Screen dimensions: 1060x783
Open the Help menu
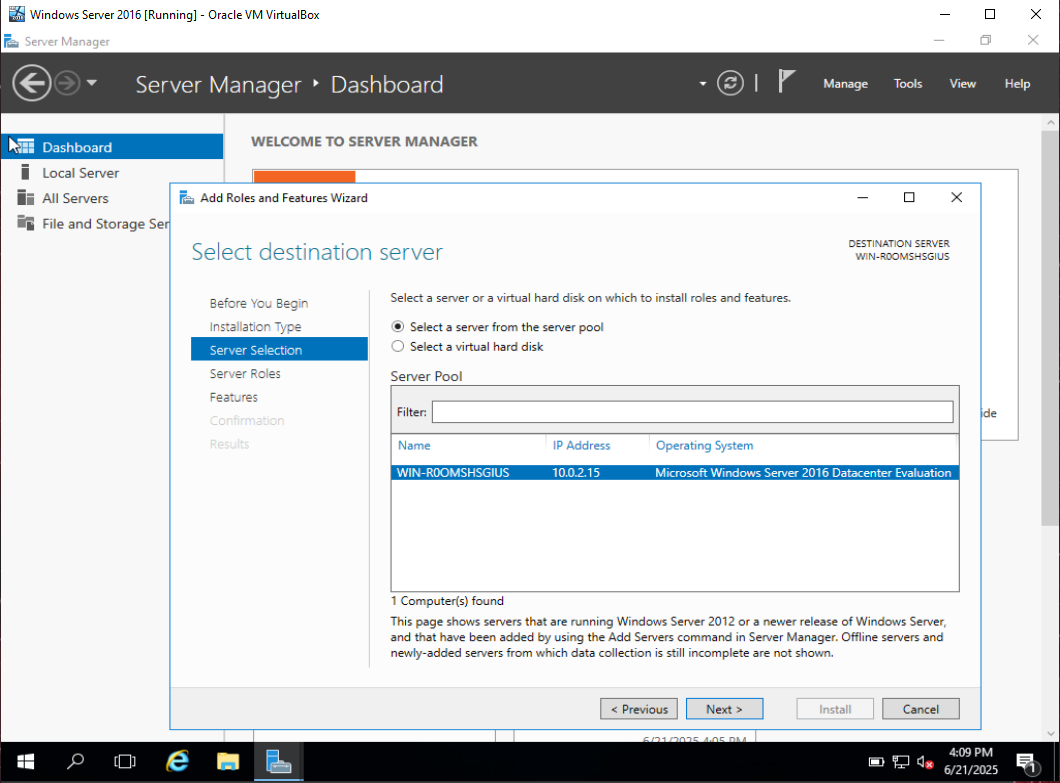click(1017, 84)
